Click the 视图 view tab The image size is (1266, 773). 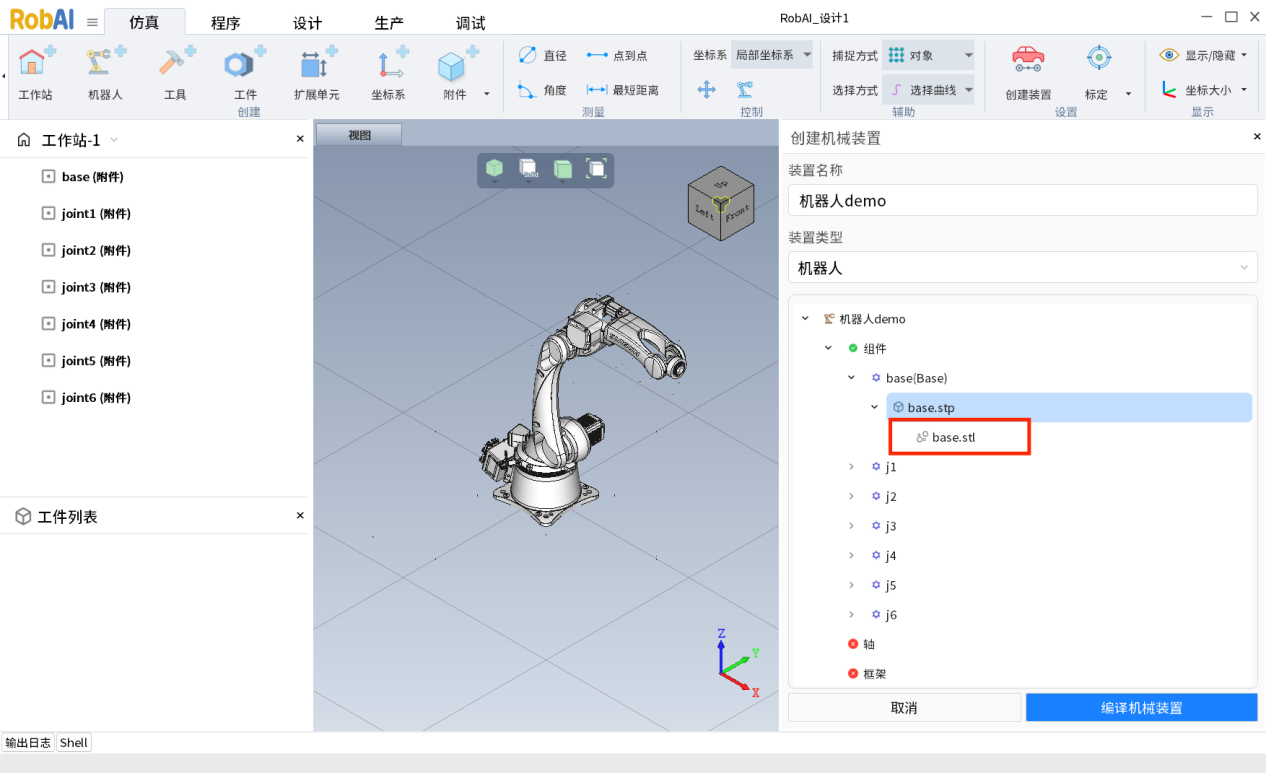click(x=359, y=135)
